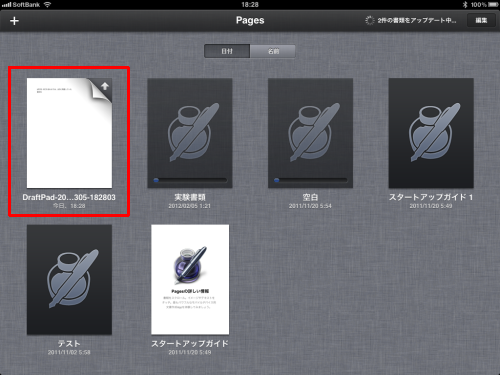Screen dimensions: 500x375
Task: Sort documents by 名前 (name) tab
Action: (x=273, y=51)
